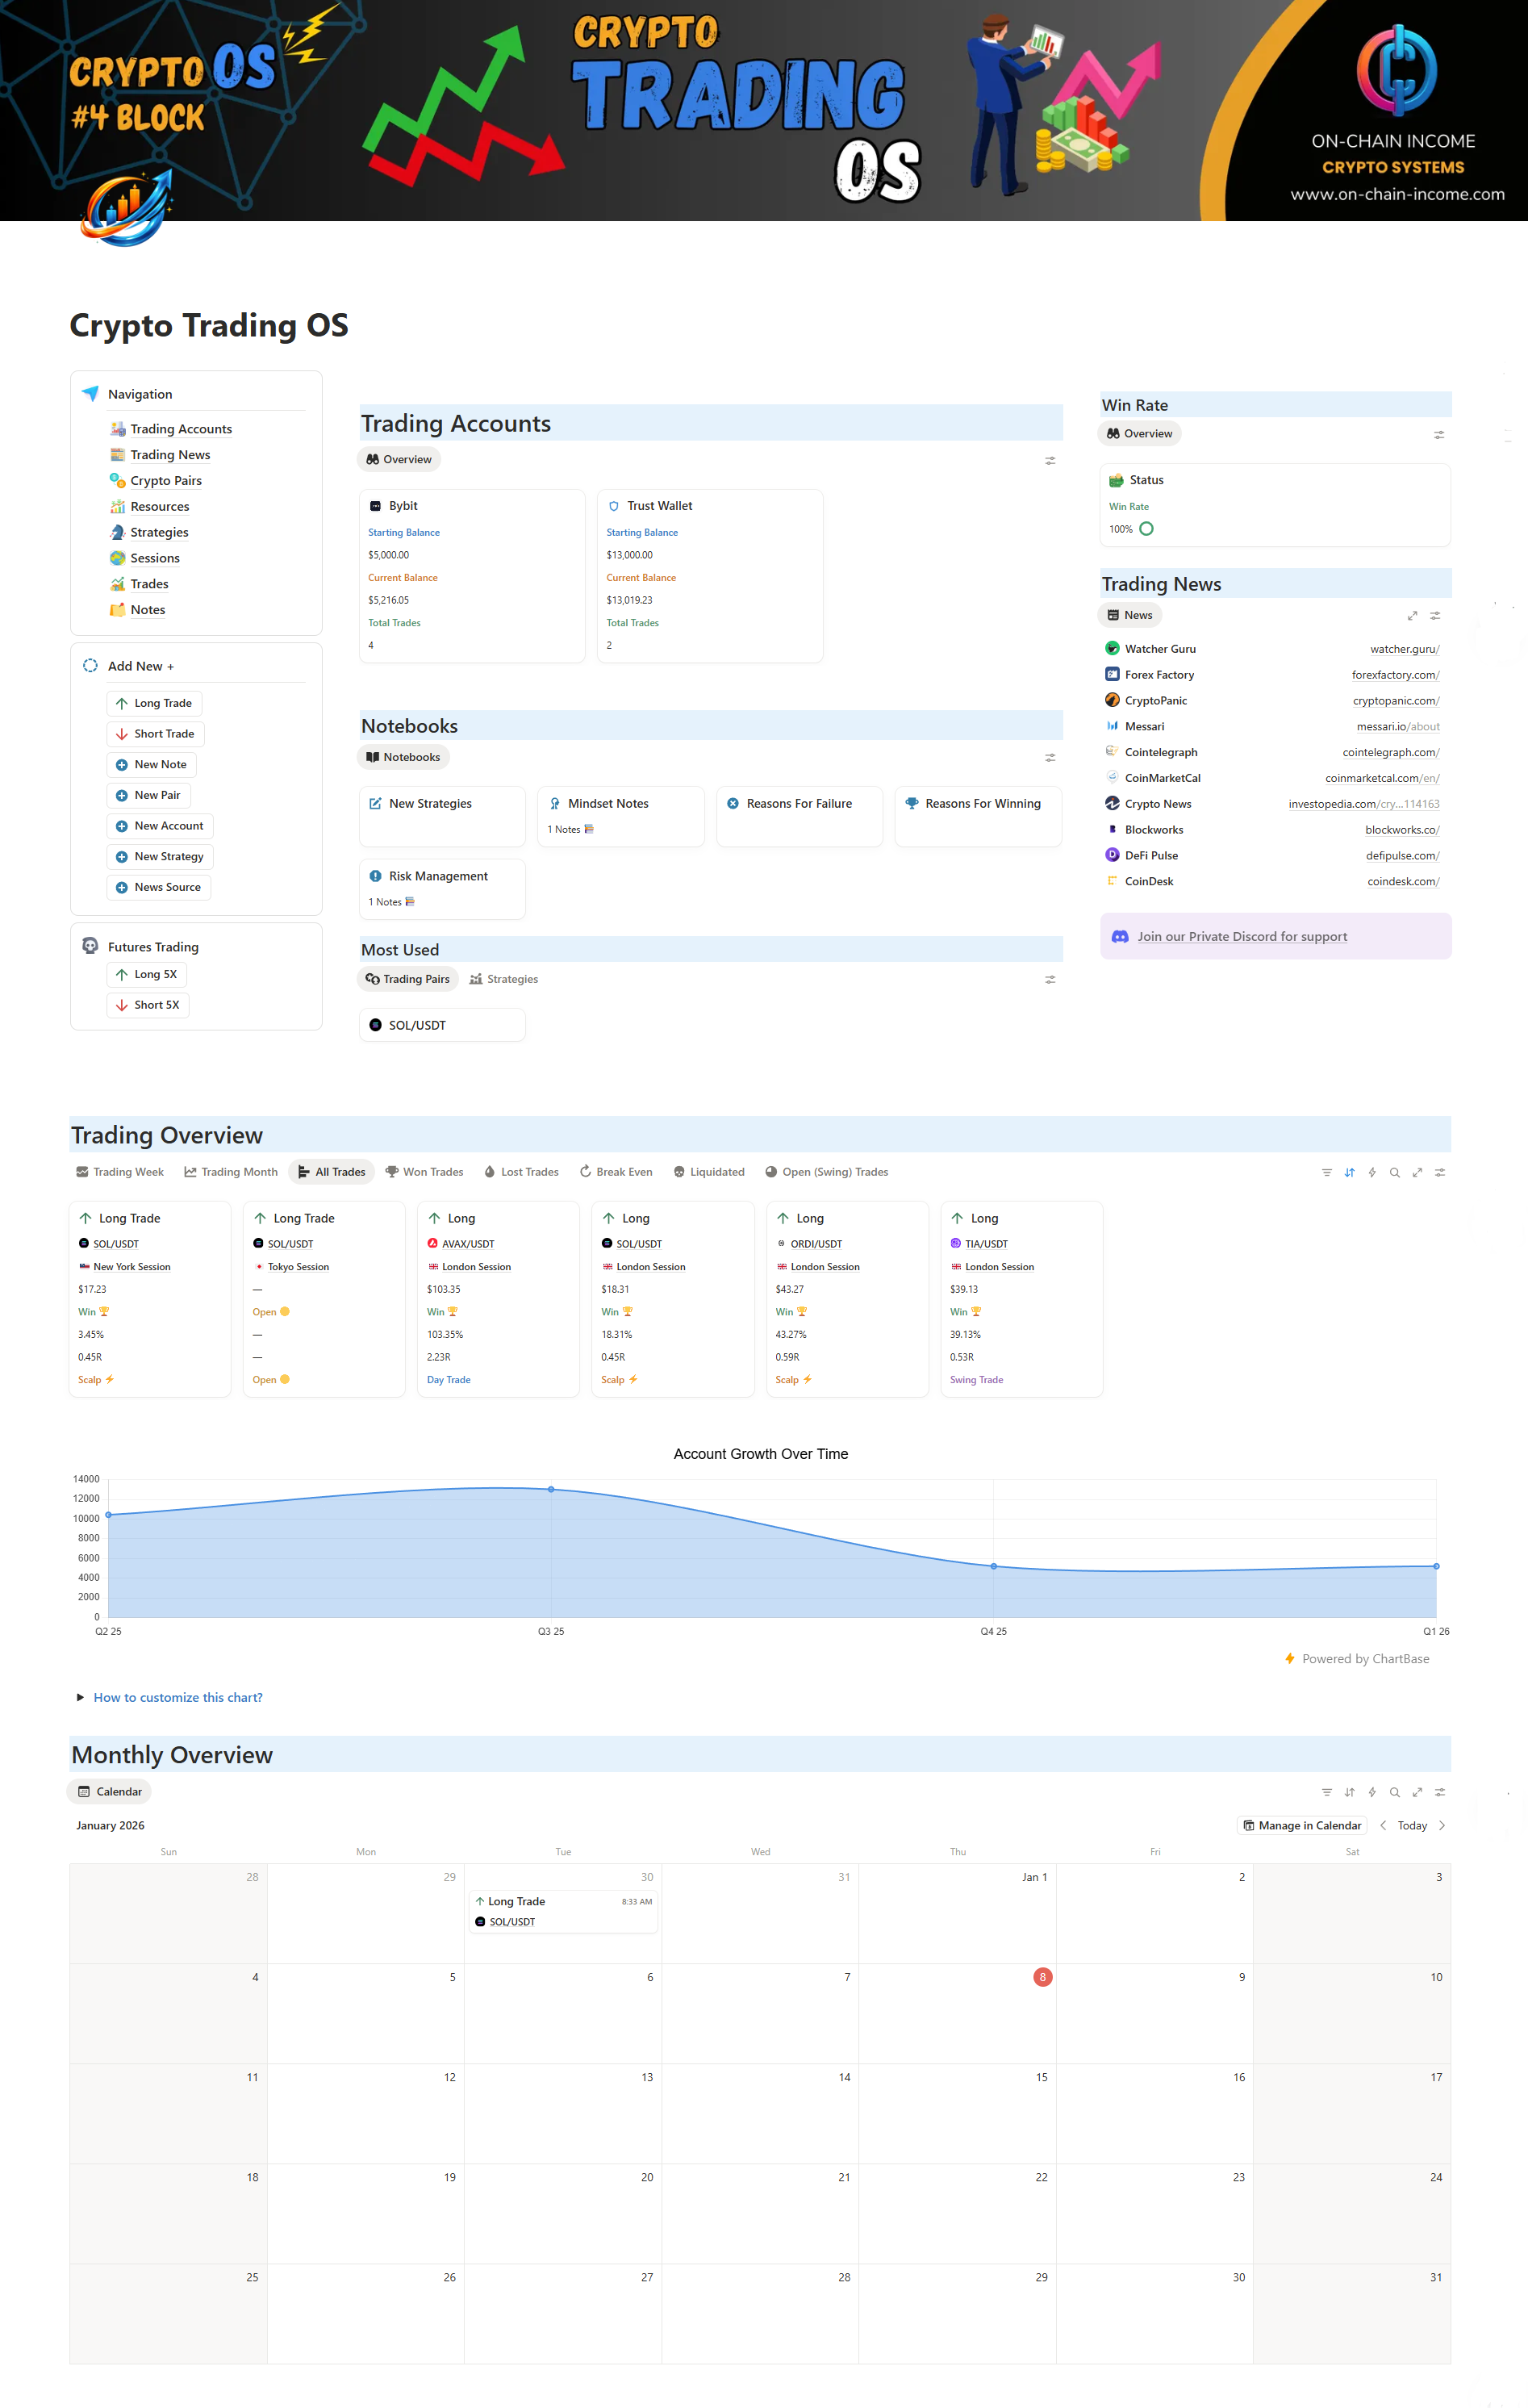Click the account growth chart data point at Q3 25

point(551,1489)
